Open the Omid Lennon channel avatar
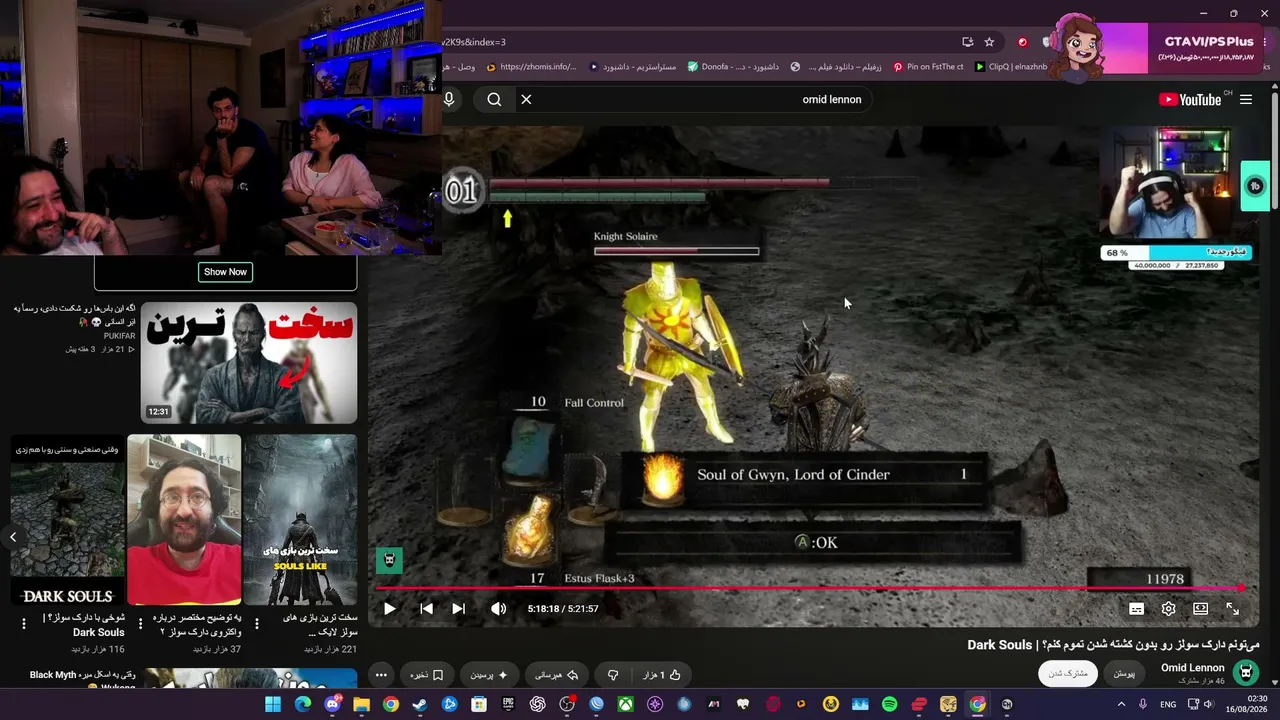This screenshot has width=1280, height=720. point(1245,672)
